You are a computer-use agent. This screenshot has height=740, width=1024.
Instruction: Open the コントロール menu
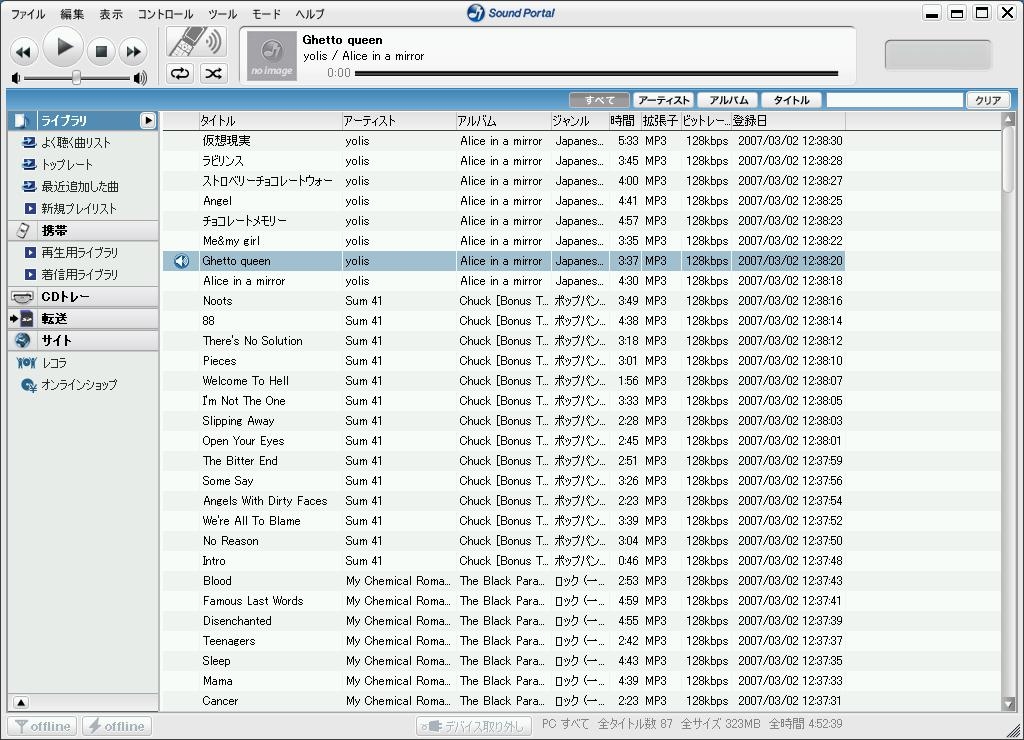[165, 14]
